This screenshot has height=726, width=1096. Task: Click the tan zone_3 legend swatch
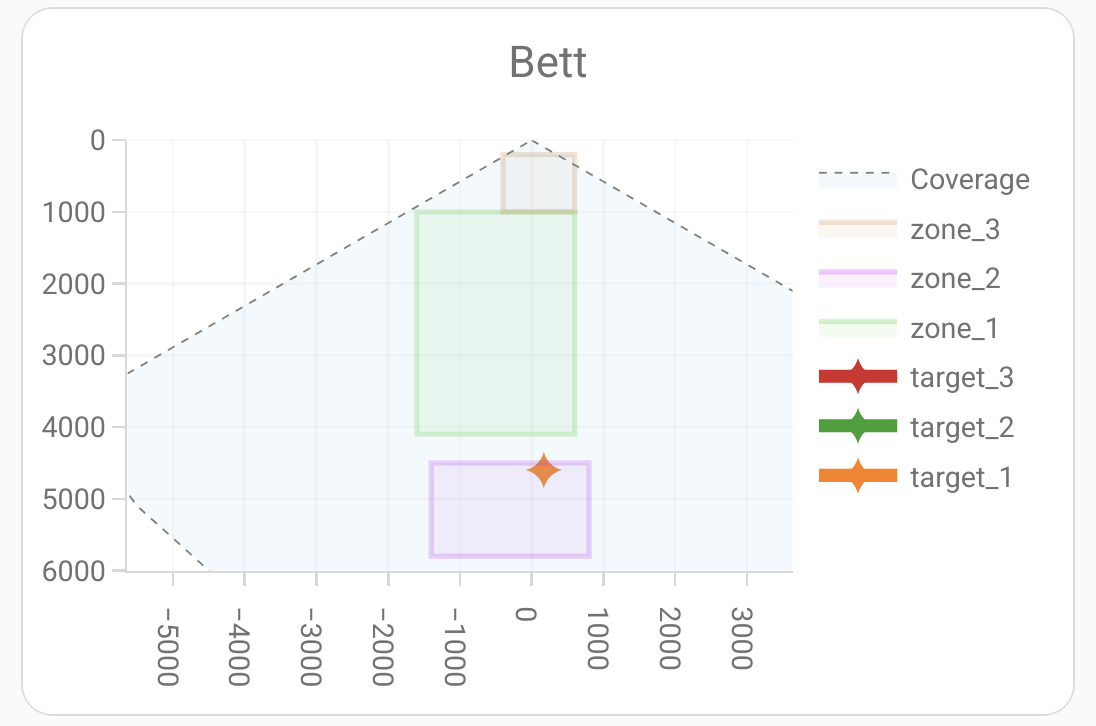pos(858,229)
